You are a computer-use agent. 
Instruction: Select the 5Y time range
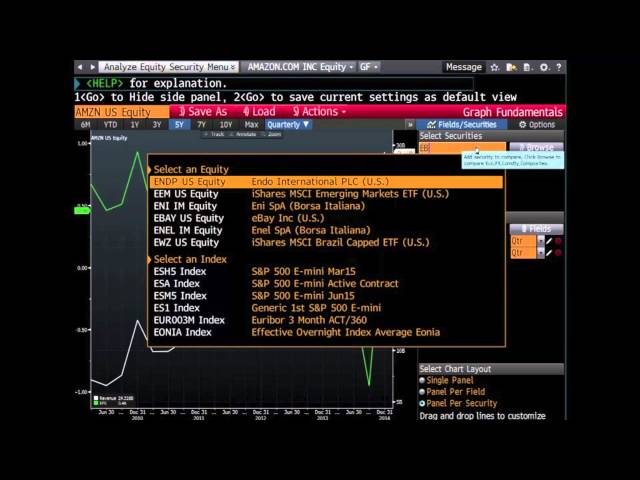point(179,124)
